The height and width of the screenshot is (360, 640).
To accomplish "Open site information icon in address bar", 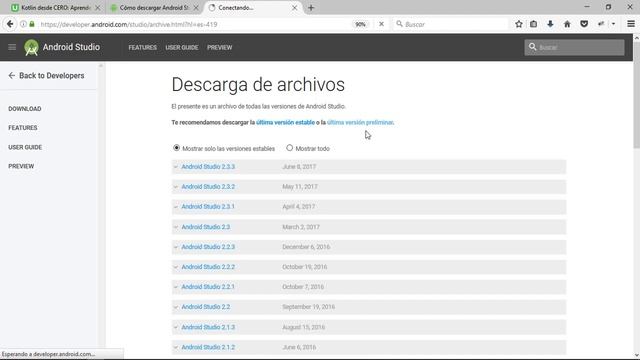I will click(x=23, y=24).
